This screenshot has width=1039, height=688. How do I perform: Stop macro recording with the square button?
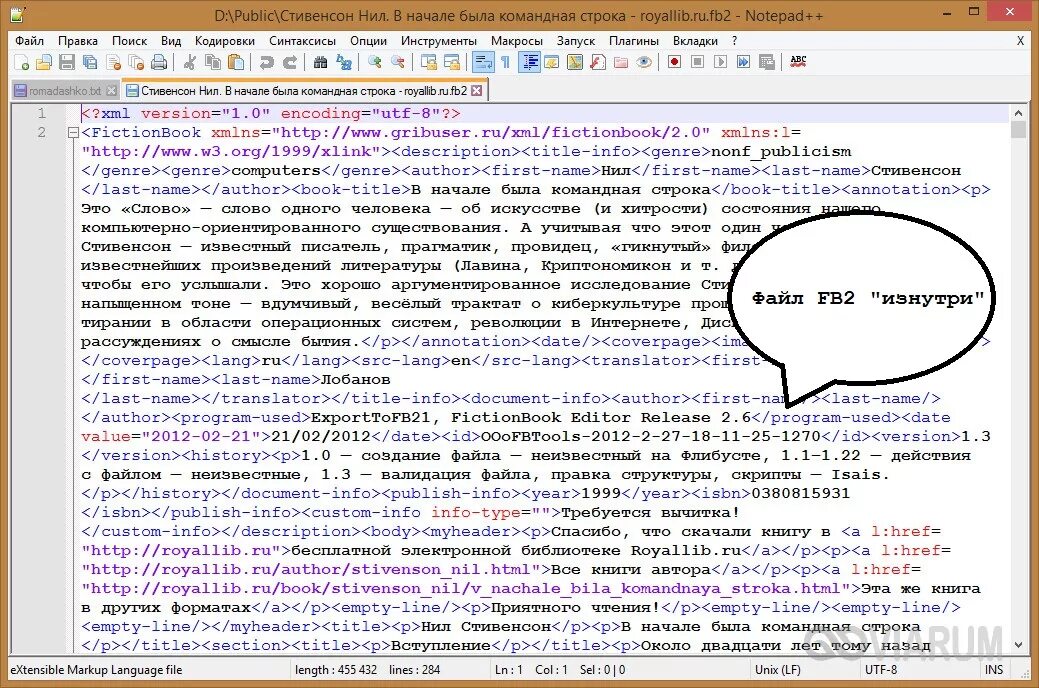698,62
